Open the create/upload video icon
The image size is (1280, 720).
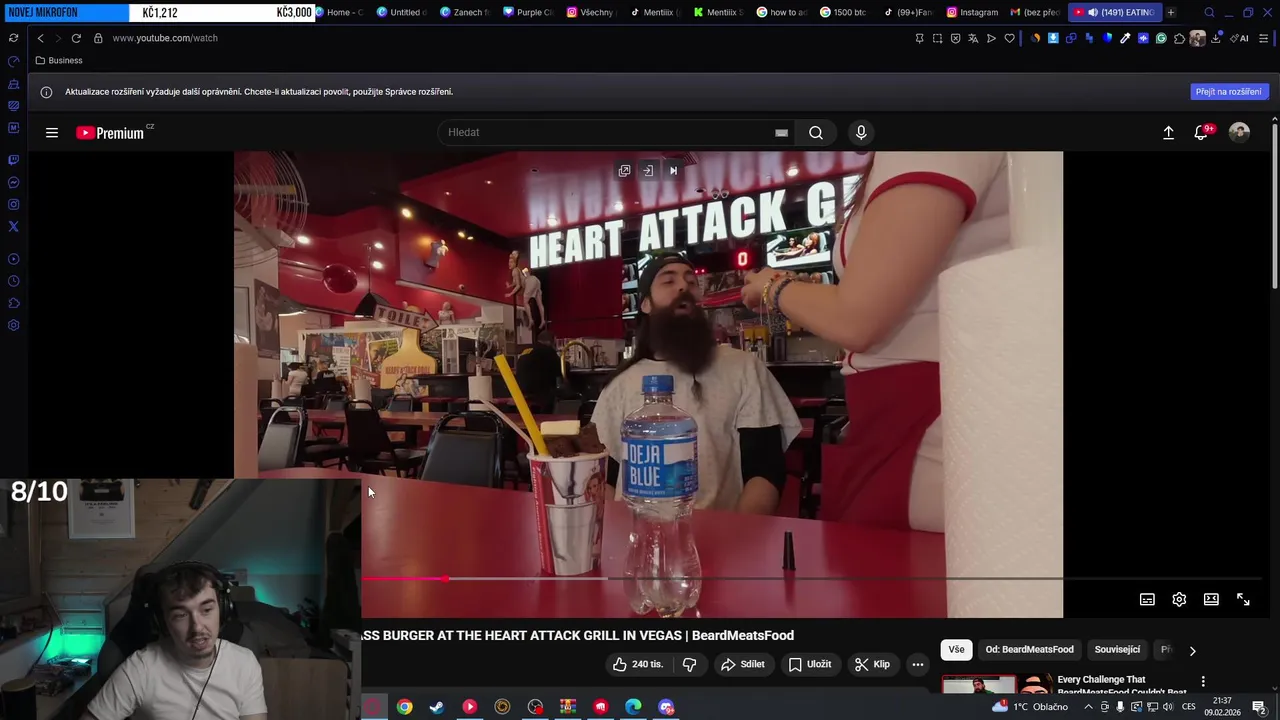pos(1168,133)
